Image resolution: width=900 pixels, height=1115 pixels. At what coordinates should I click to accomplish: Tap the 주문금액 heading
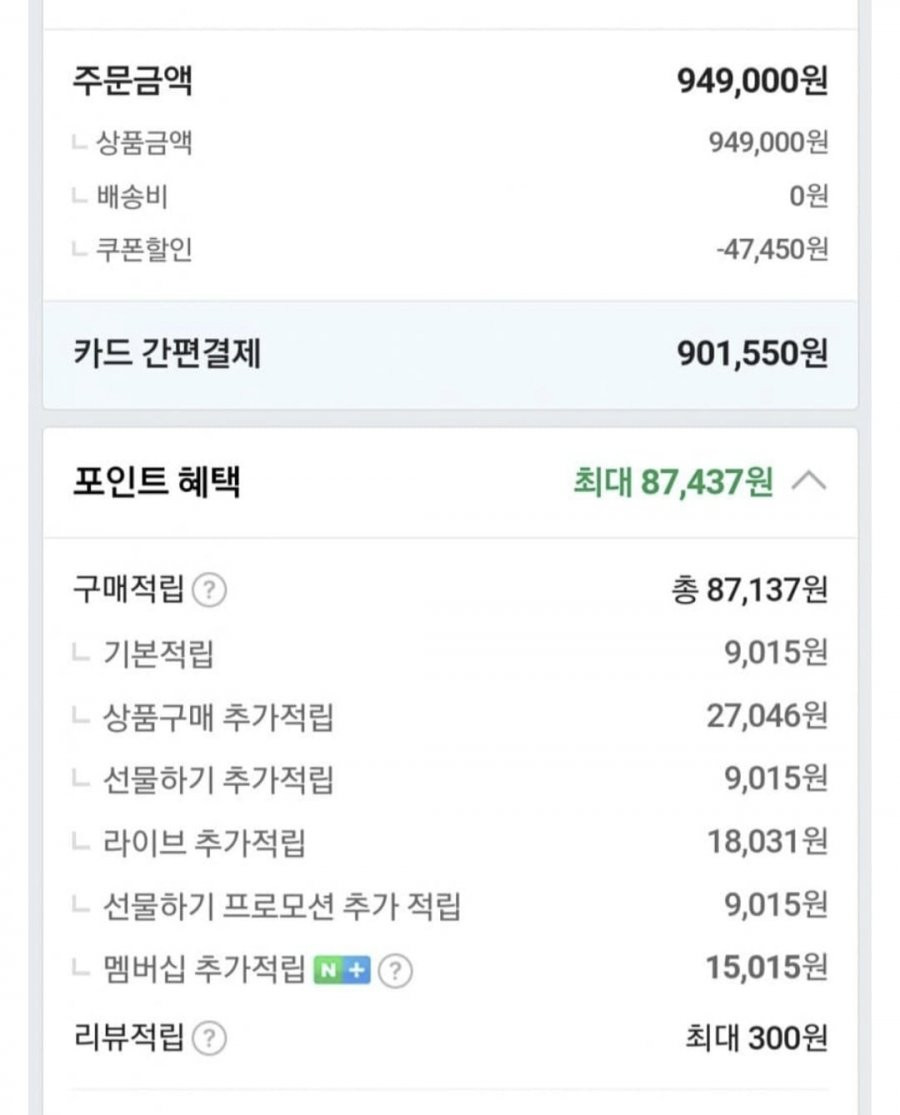(x=133, y=80)
